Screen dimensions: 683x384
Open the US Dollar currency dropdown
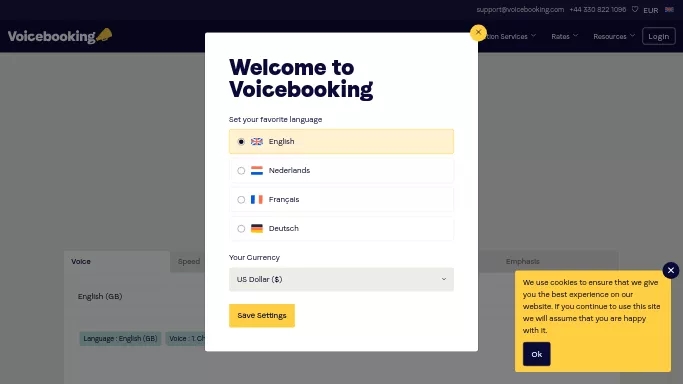tap(341, 280)
